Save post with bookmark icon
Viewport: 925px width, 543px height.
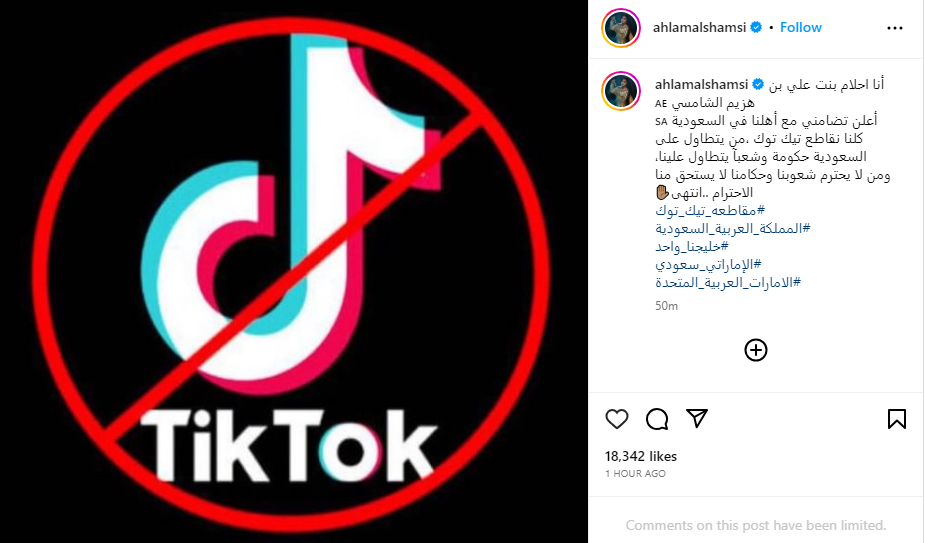896,419
